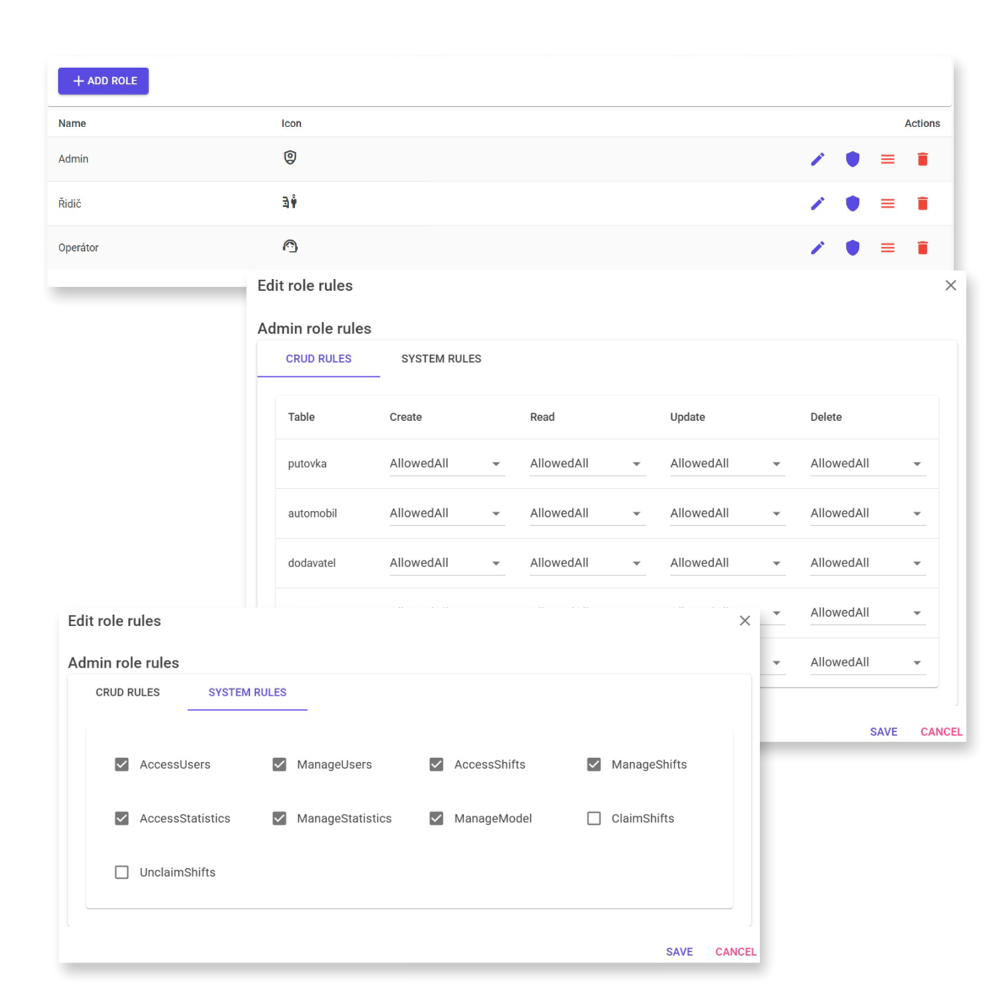Close the front Edit role rules dialog
1000x1000 pixels.
[744, 621]
